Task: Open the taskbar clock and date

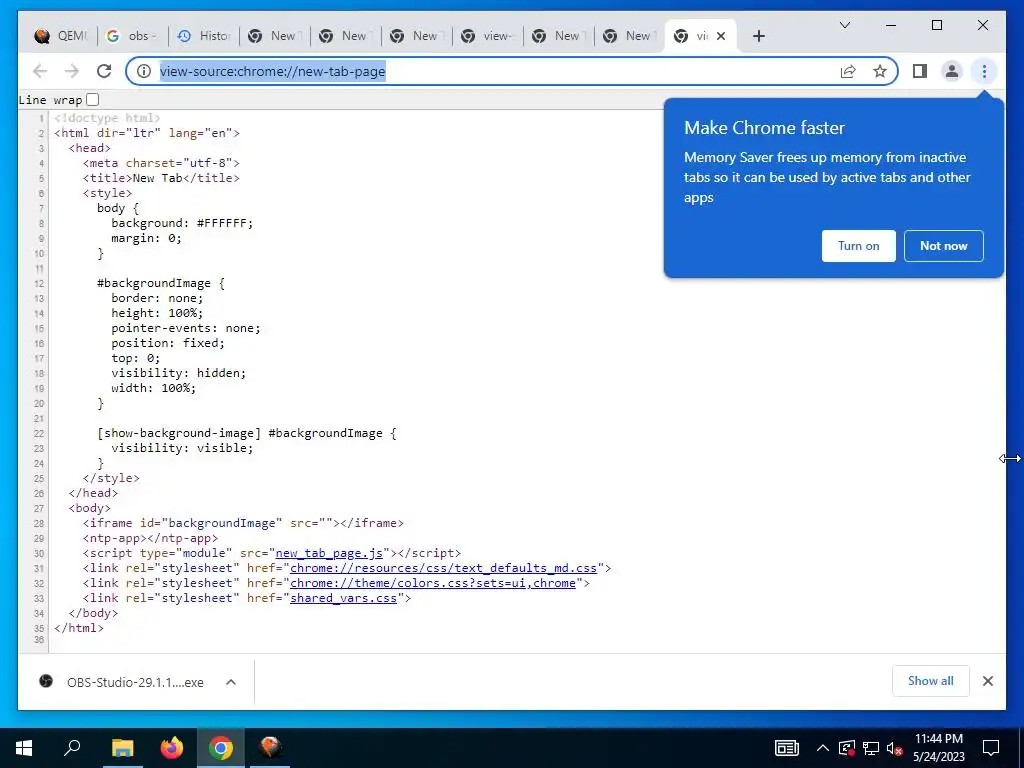Action: tap(938, 748)
